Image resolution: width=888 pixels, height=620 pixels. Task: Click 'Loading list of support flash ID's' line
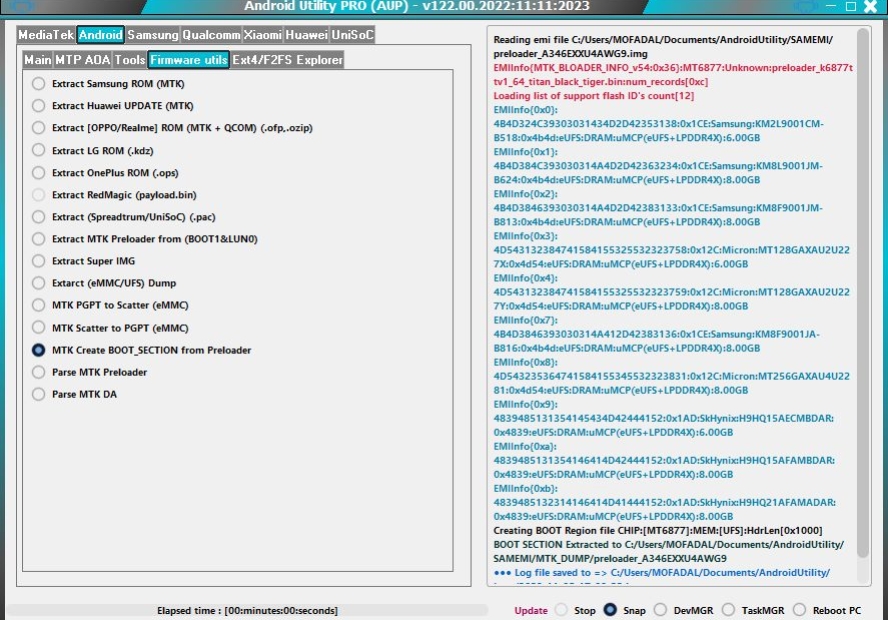(x=594, y=96)
